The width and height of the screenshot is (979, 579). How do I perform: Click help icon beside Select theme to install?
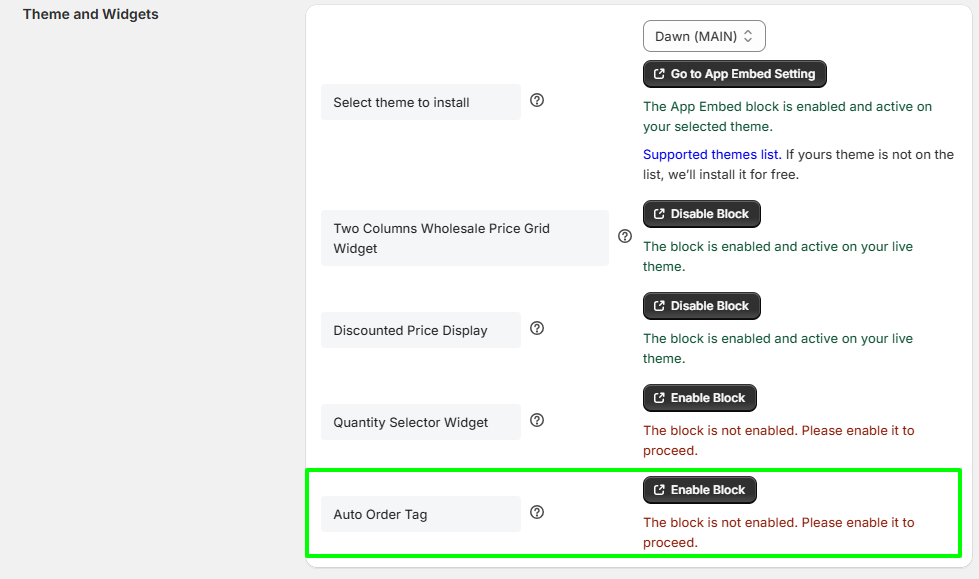tap(537, 100)
